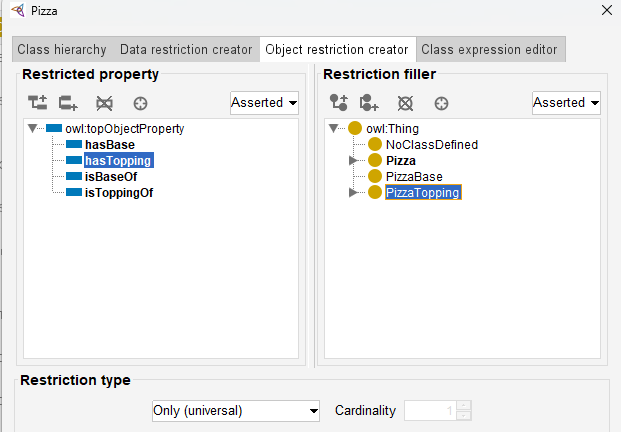
Task: Click blue icon beside isBaseOf
Action: pyautogui.click(x=74, y=176)
